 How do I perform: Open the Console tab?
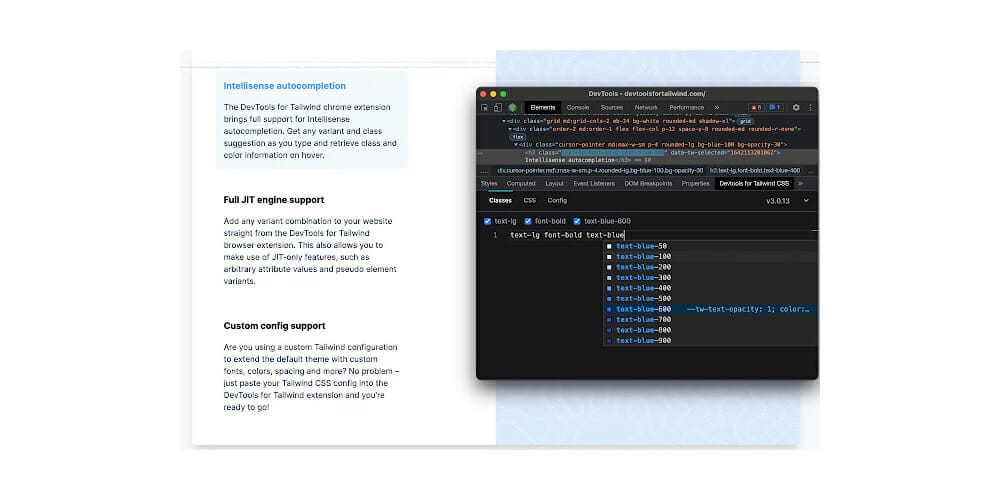pyautogui.click(x=578, y=108)
